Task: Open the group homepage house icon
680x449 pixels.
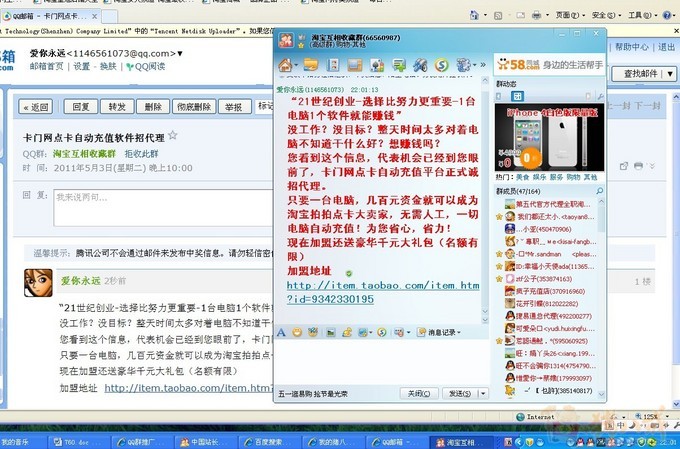Action: [x=285, y=66]
